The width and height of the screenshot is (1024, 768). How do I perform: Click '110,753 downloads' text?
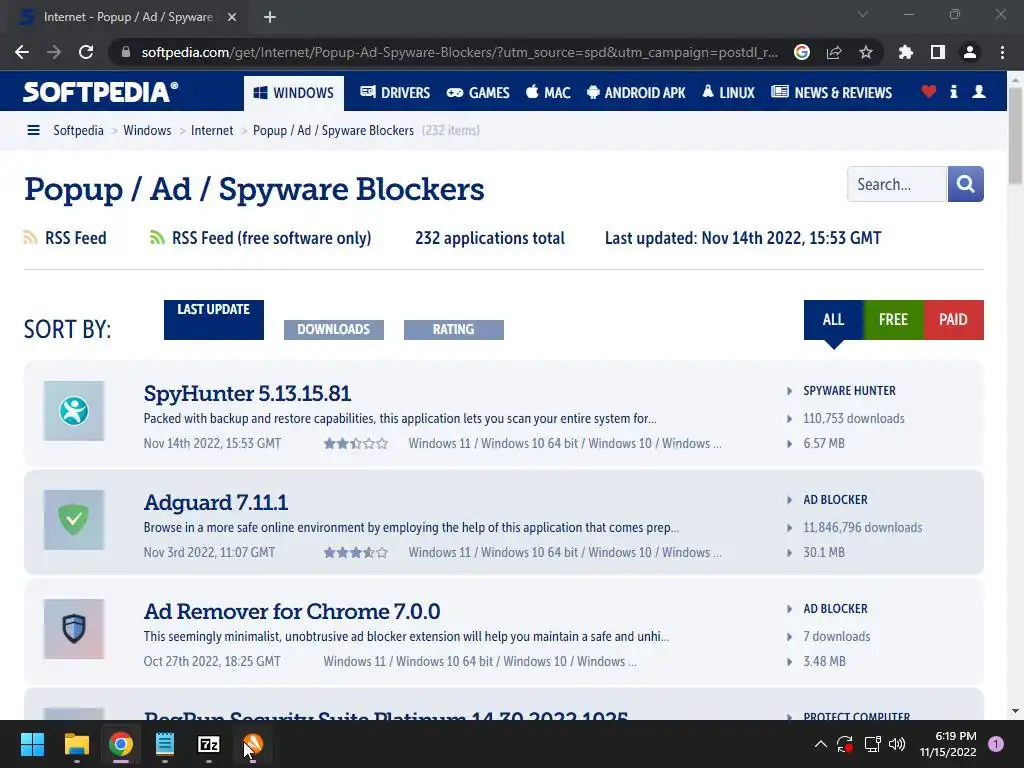point(854,419)
